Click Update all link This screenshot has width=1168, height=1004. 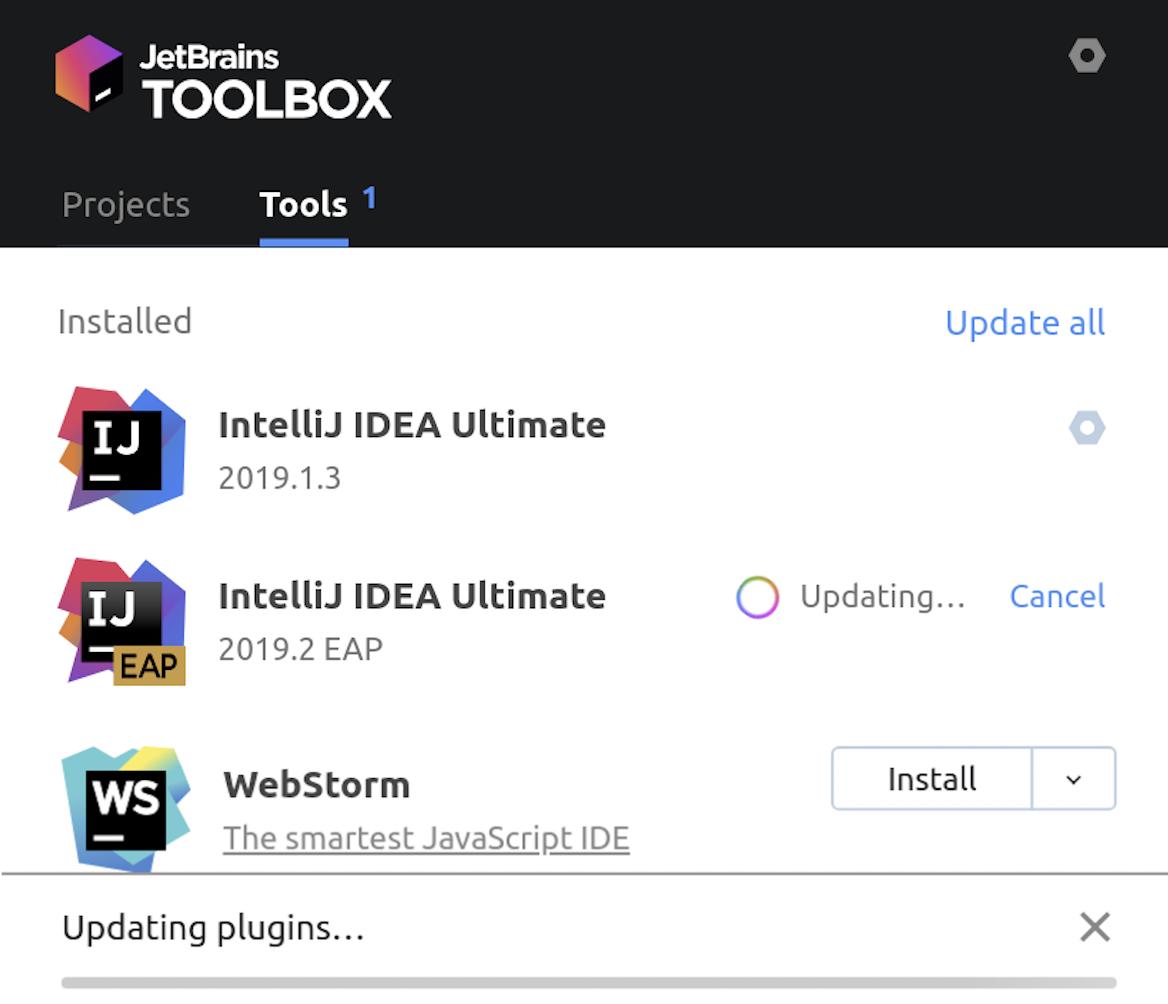(x=1024, y=323)
